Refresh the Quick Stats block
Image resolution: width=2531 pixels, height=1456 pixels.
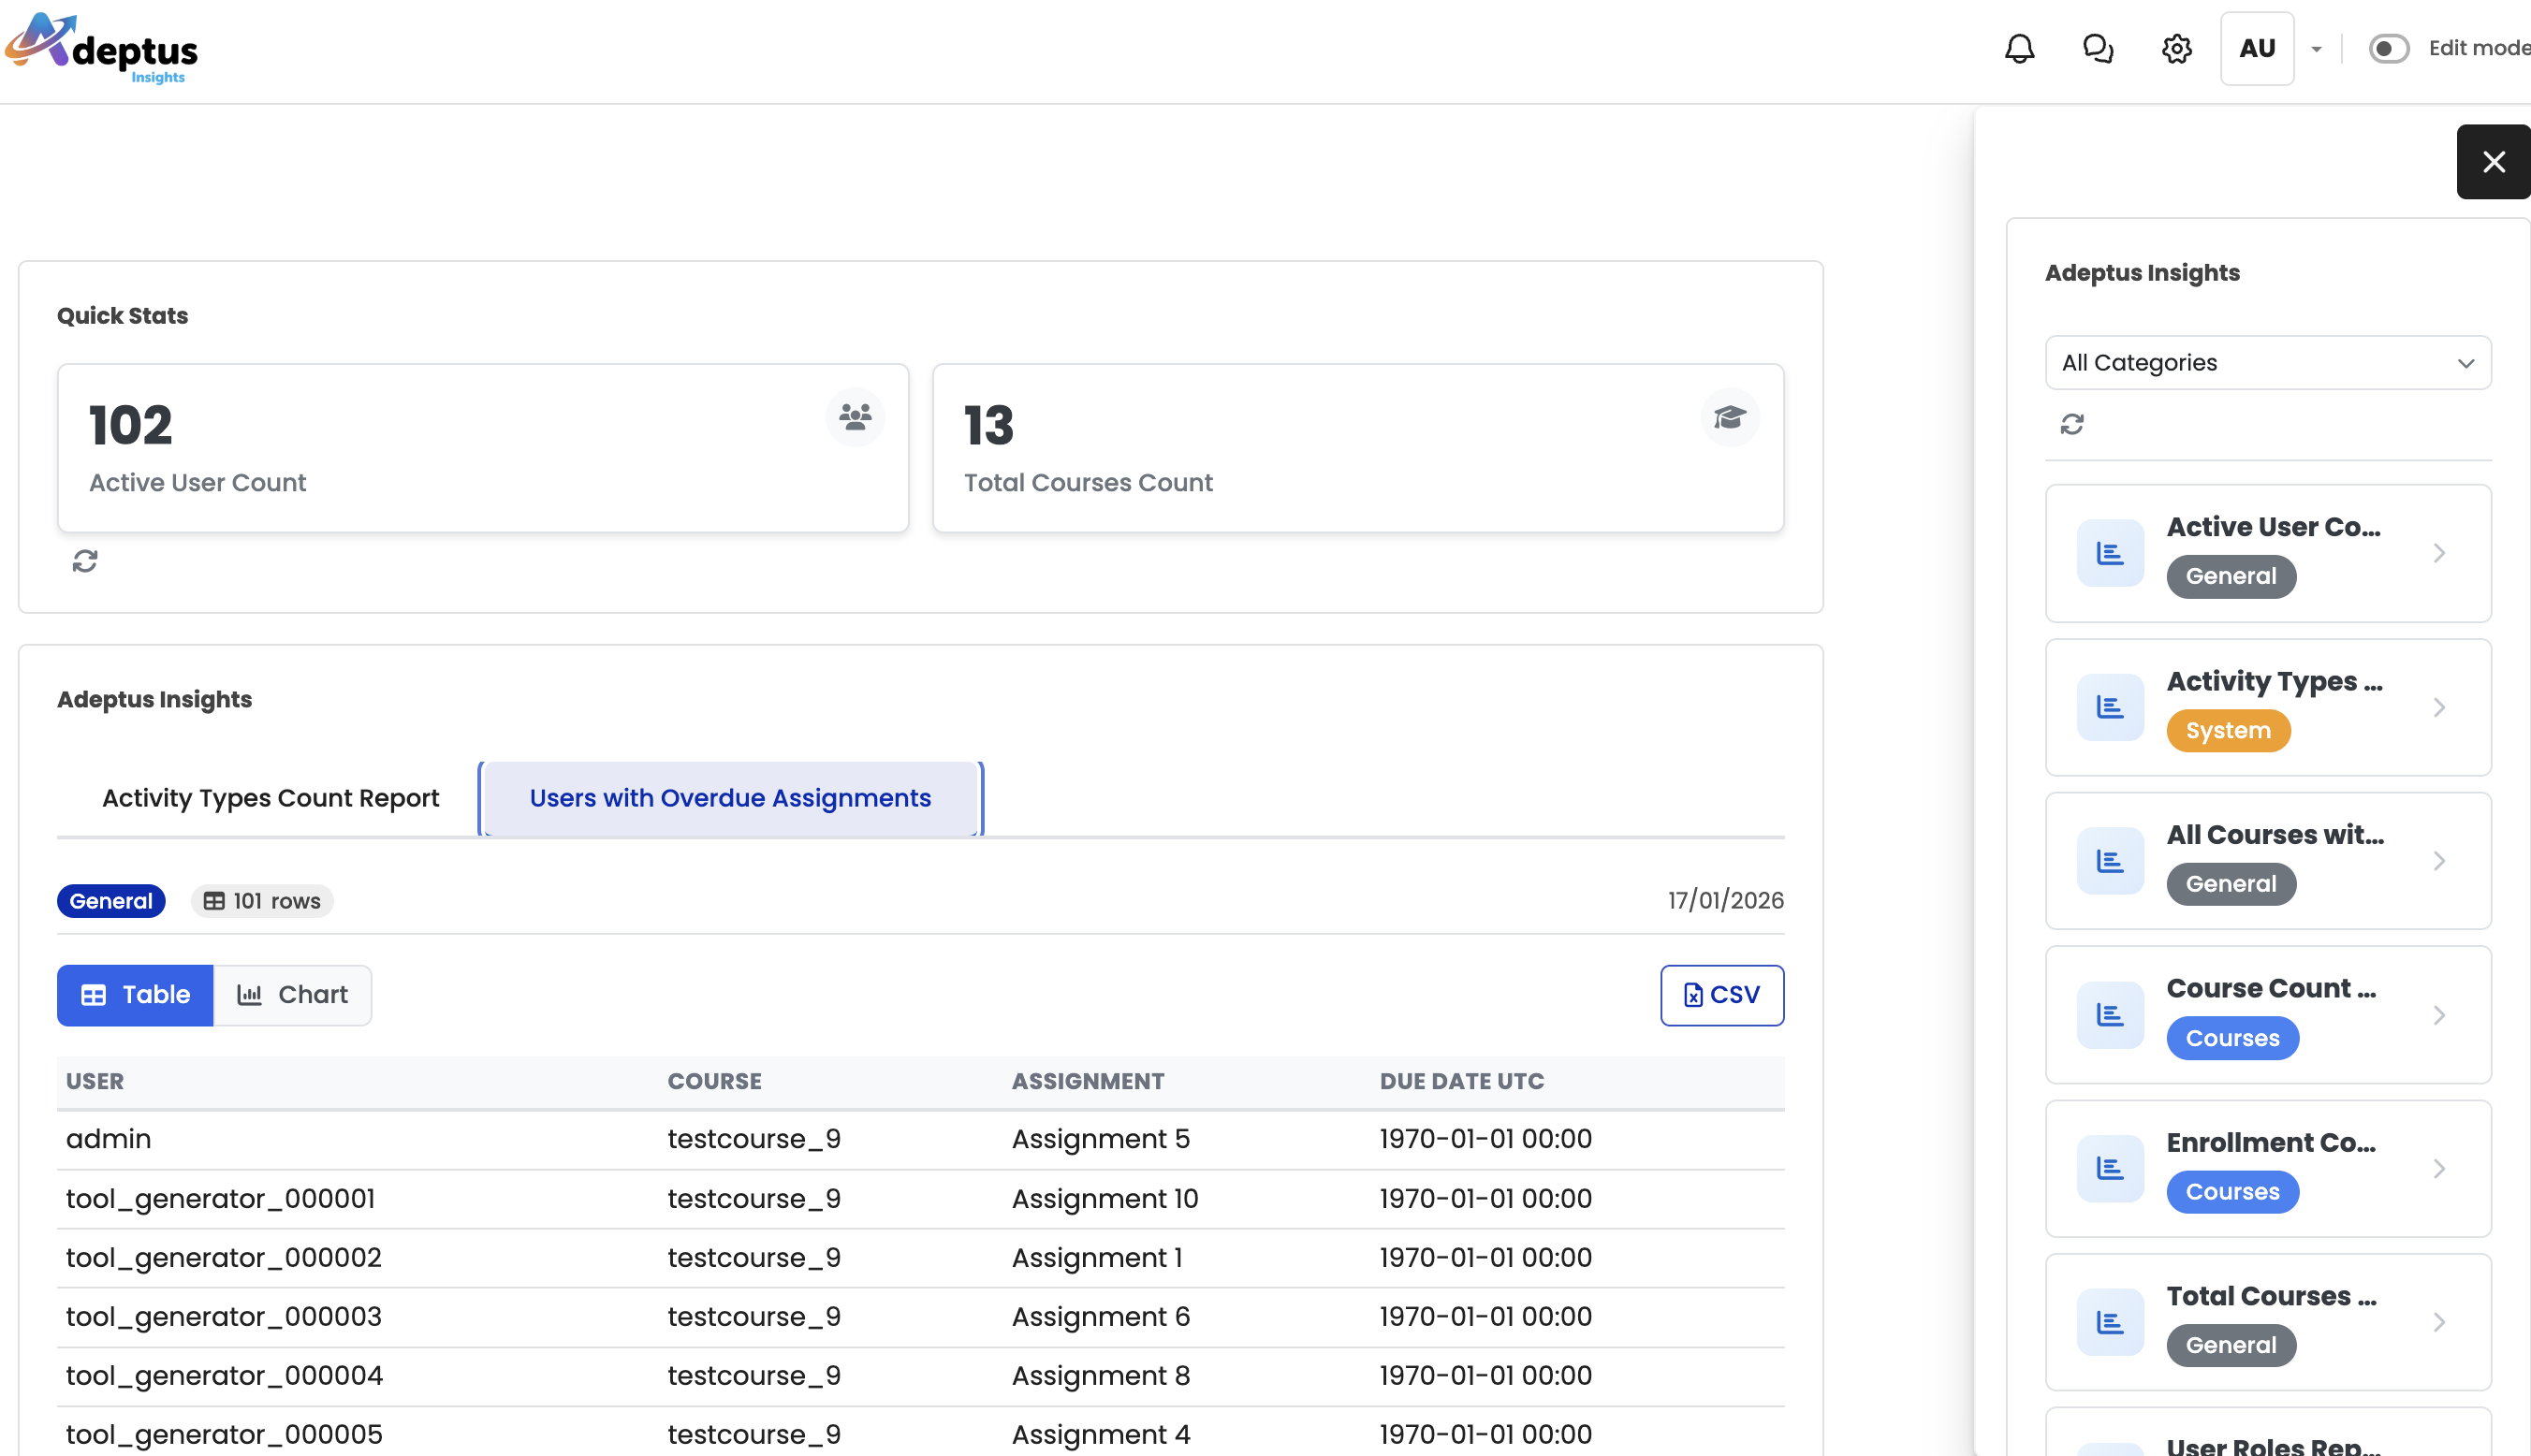pos(85,561)
